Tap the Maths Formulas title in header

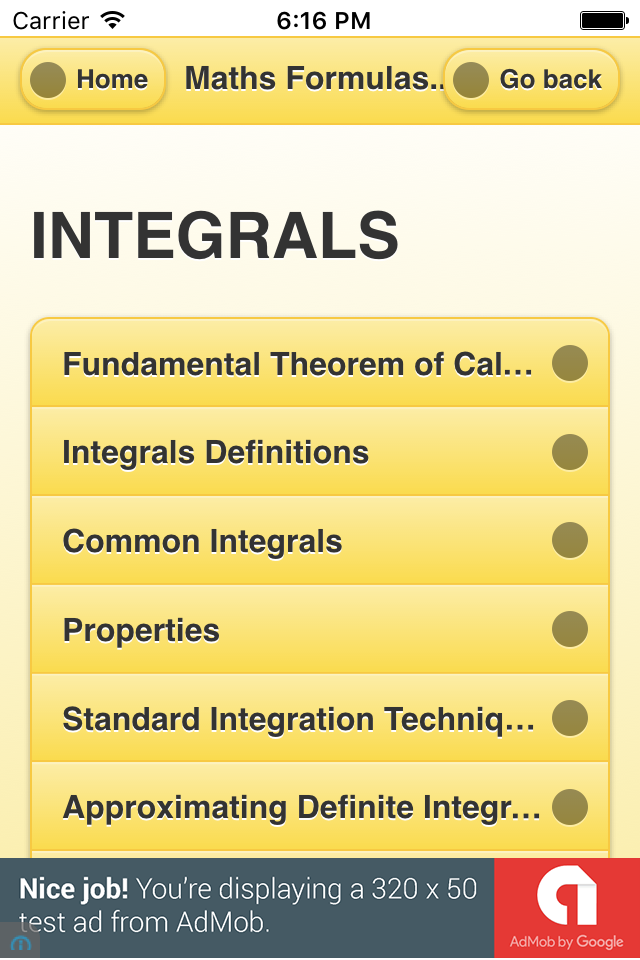pos(312,79)
